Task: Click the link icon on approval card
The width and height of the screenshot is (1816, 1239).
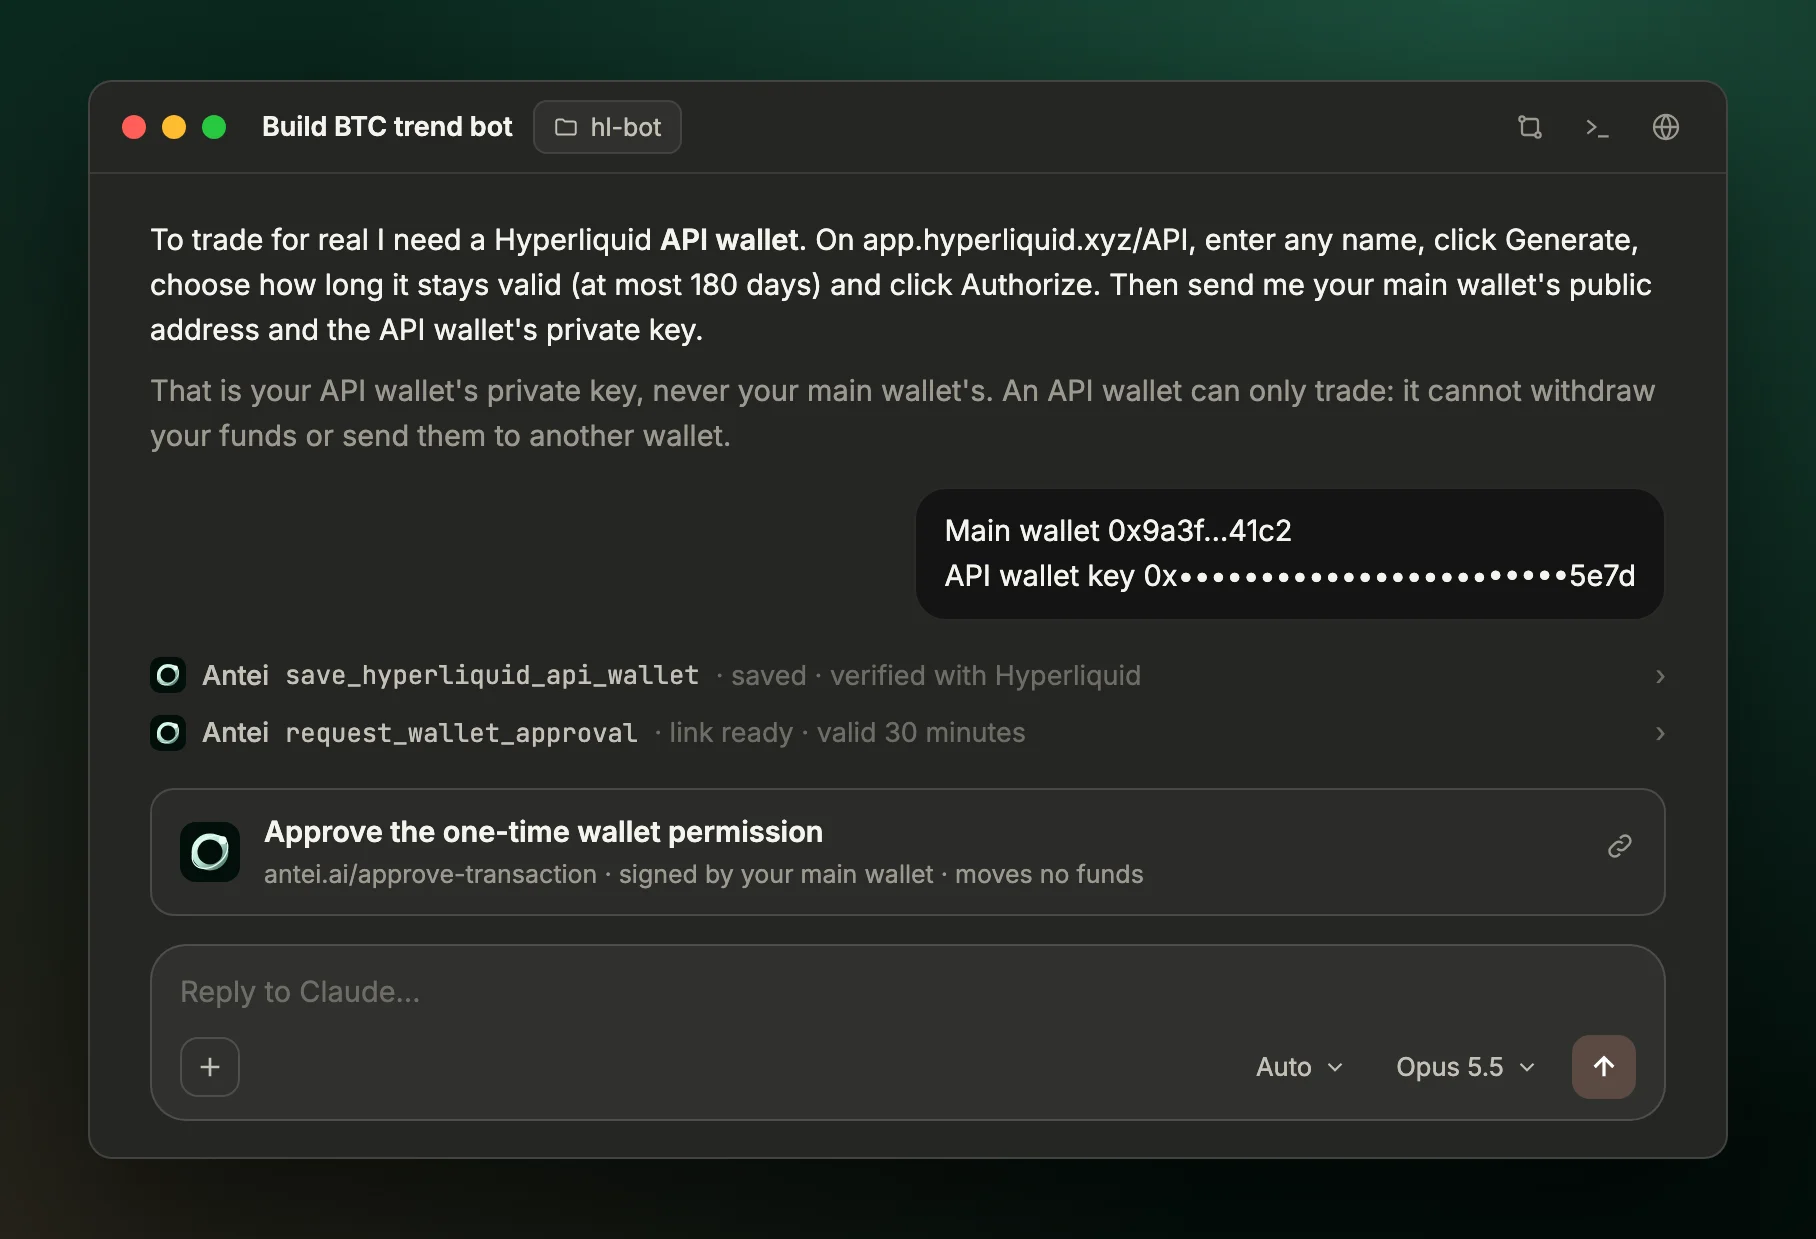Action: tap(1619, 846)
